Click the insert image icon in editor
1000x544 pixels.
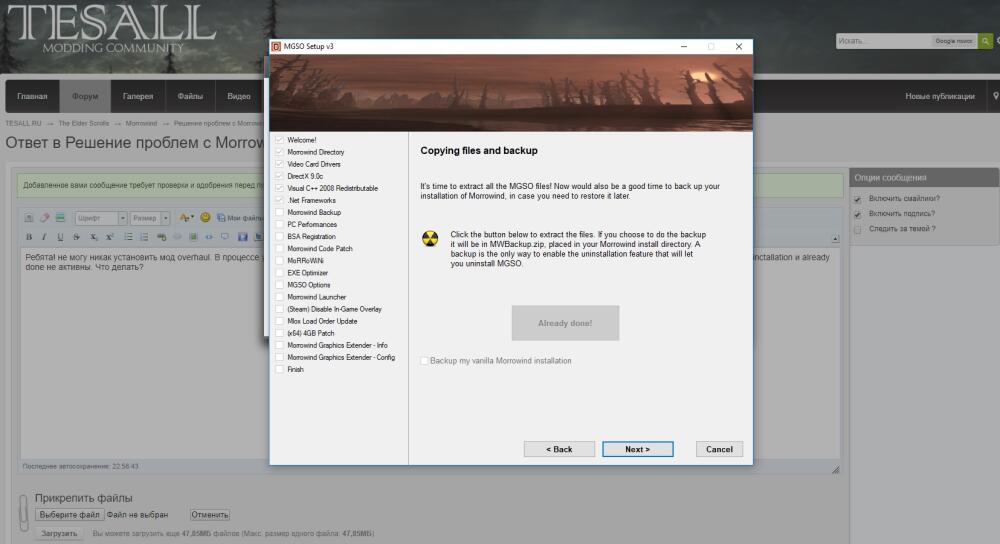(193, 237)
